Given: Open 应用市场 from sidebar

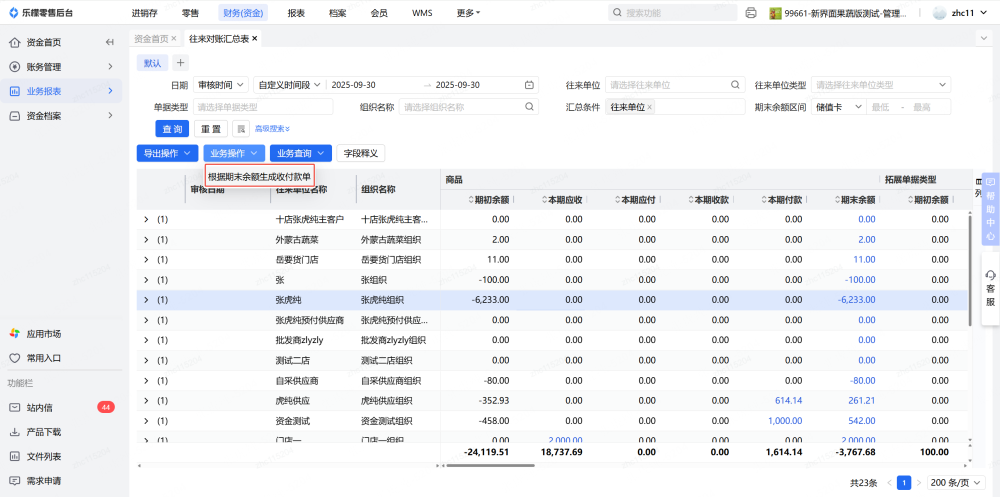Looking at the screenshot, I should tap(43, 333).
